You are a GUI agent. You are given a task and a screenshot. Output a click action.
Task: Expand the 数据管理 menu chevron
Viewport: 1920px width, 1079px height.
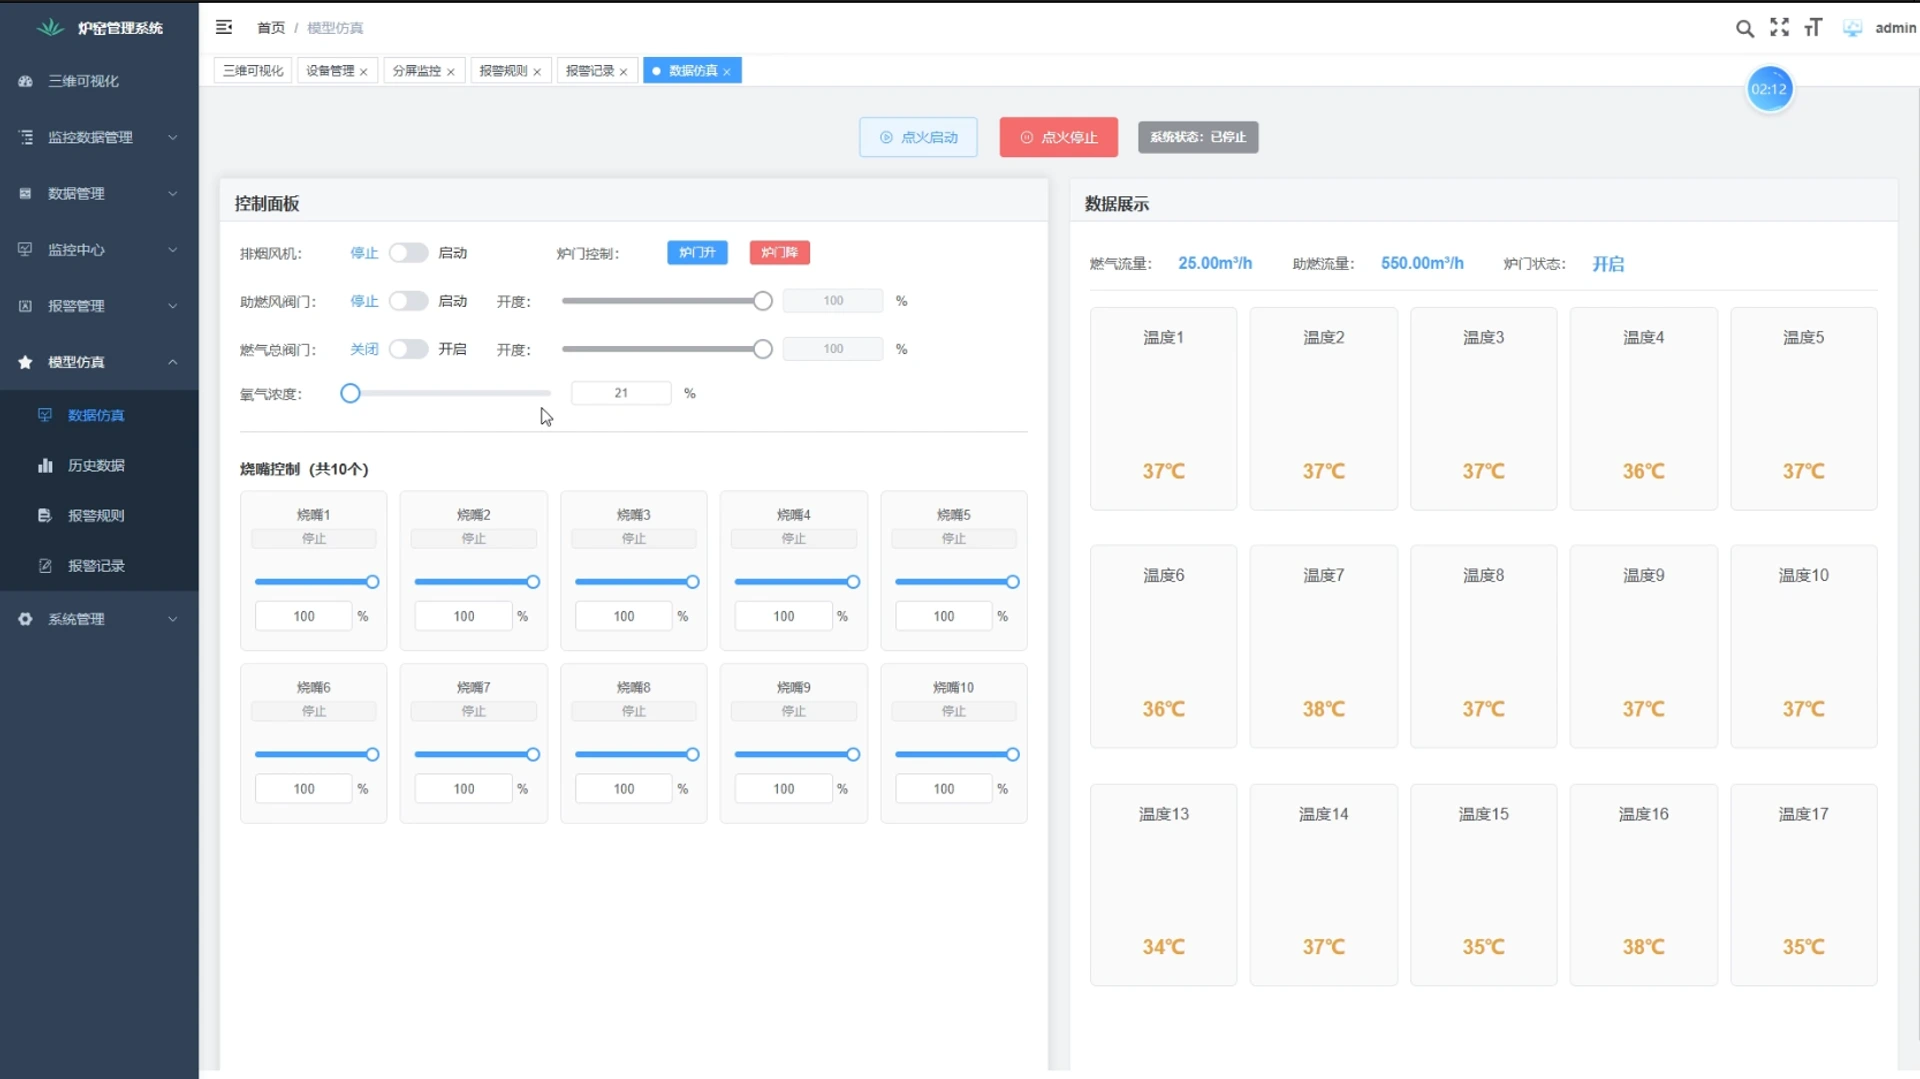pos(173,193)
